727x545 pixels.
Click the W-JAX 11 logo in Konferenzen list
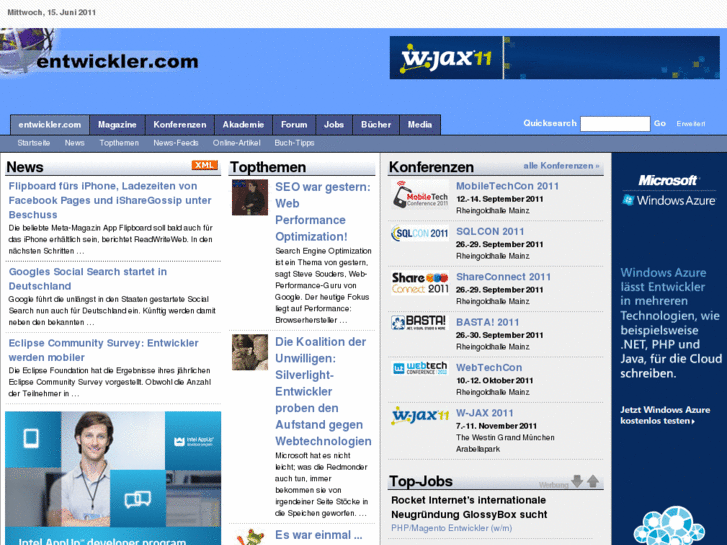pos(420,415)
